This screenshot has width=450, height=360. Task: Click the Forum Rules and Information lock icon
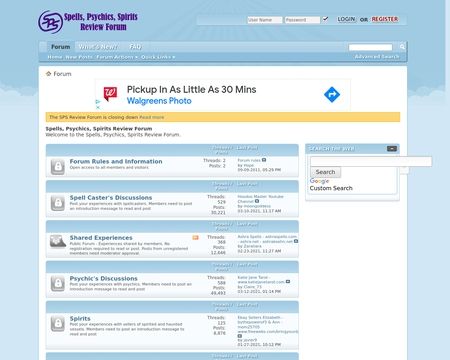click(x=58, y=167)
